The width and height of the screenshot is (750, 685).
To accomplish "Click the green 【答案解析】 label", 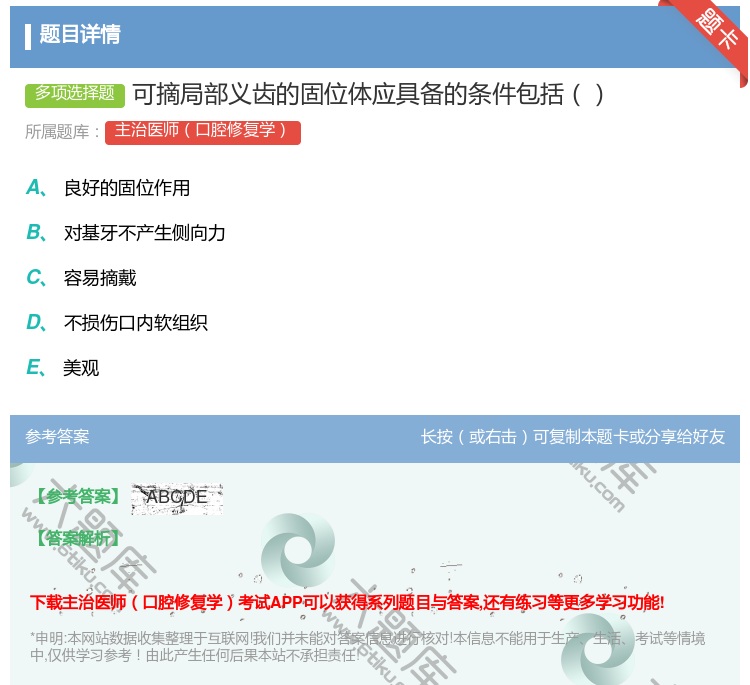I will 78,539.
